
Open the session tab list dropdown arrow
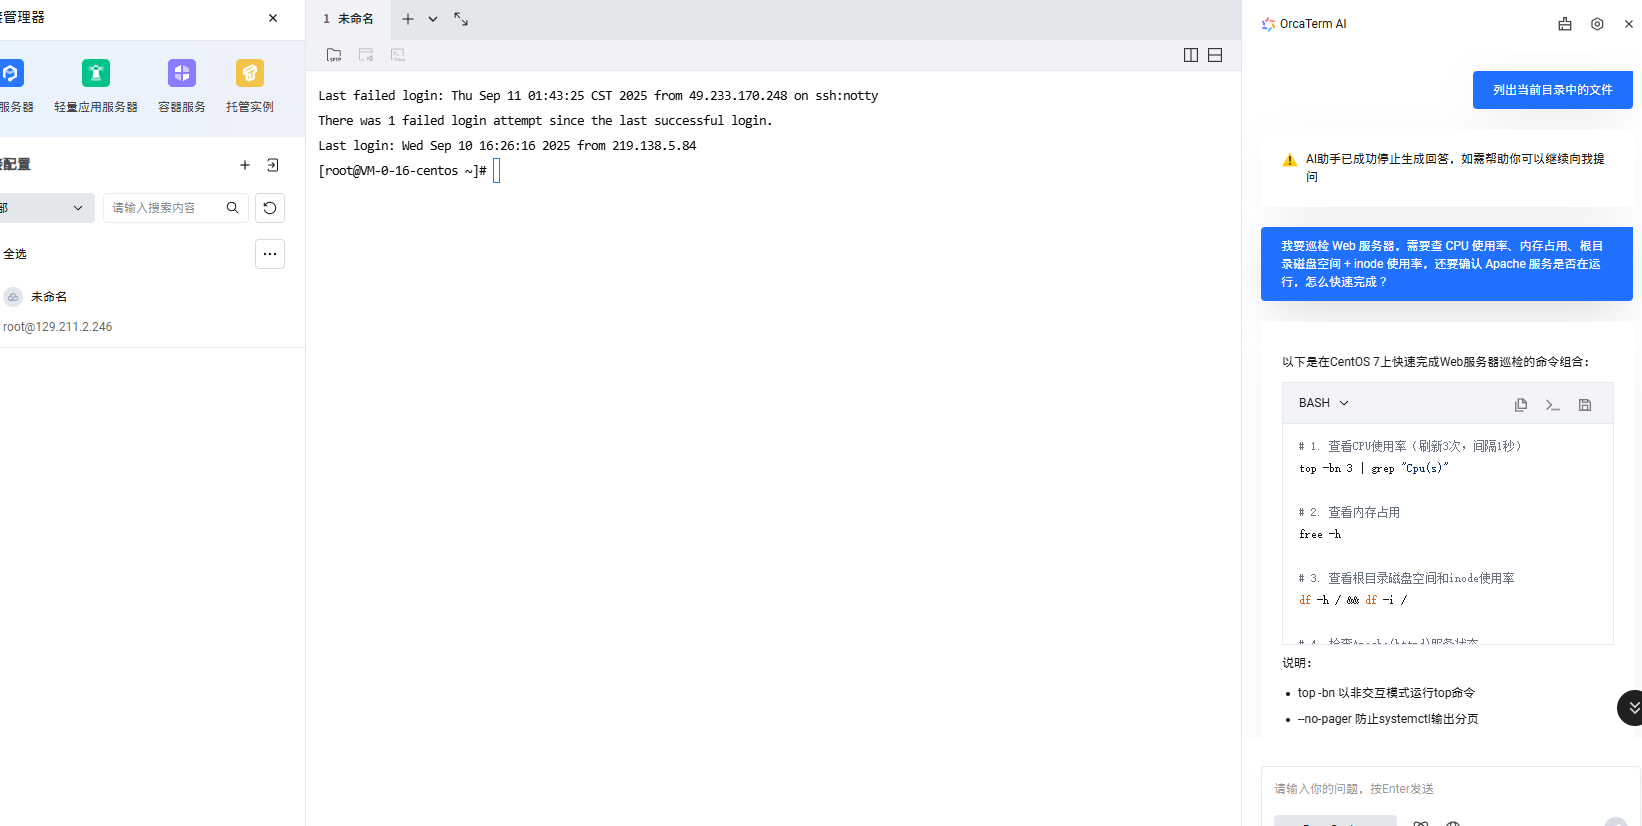(433, 19)
